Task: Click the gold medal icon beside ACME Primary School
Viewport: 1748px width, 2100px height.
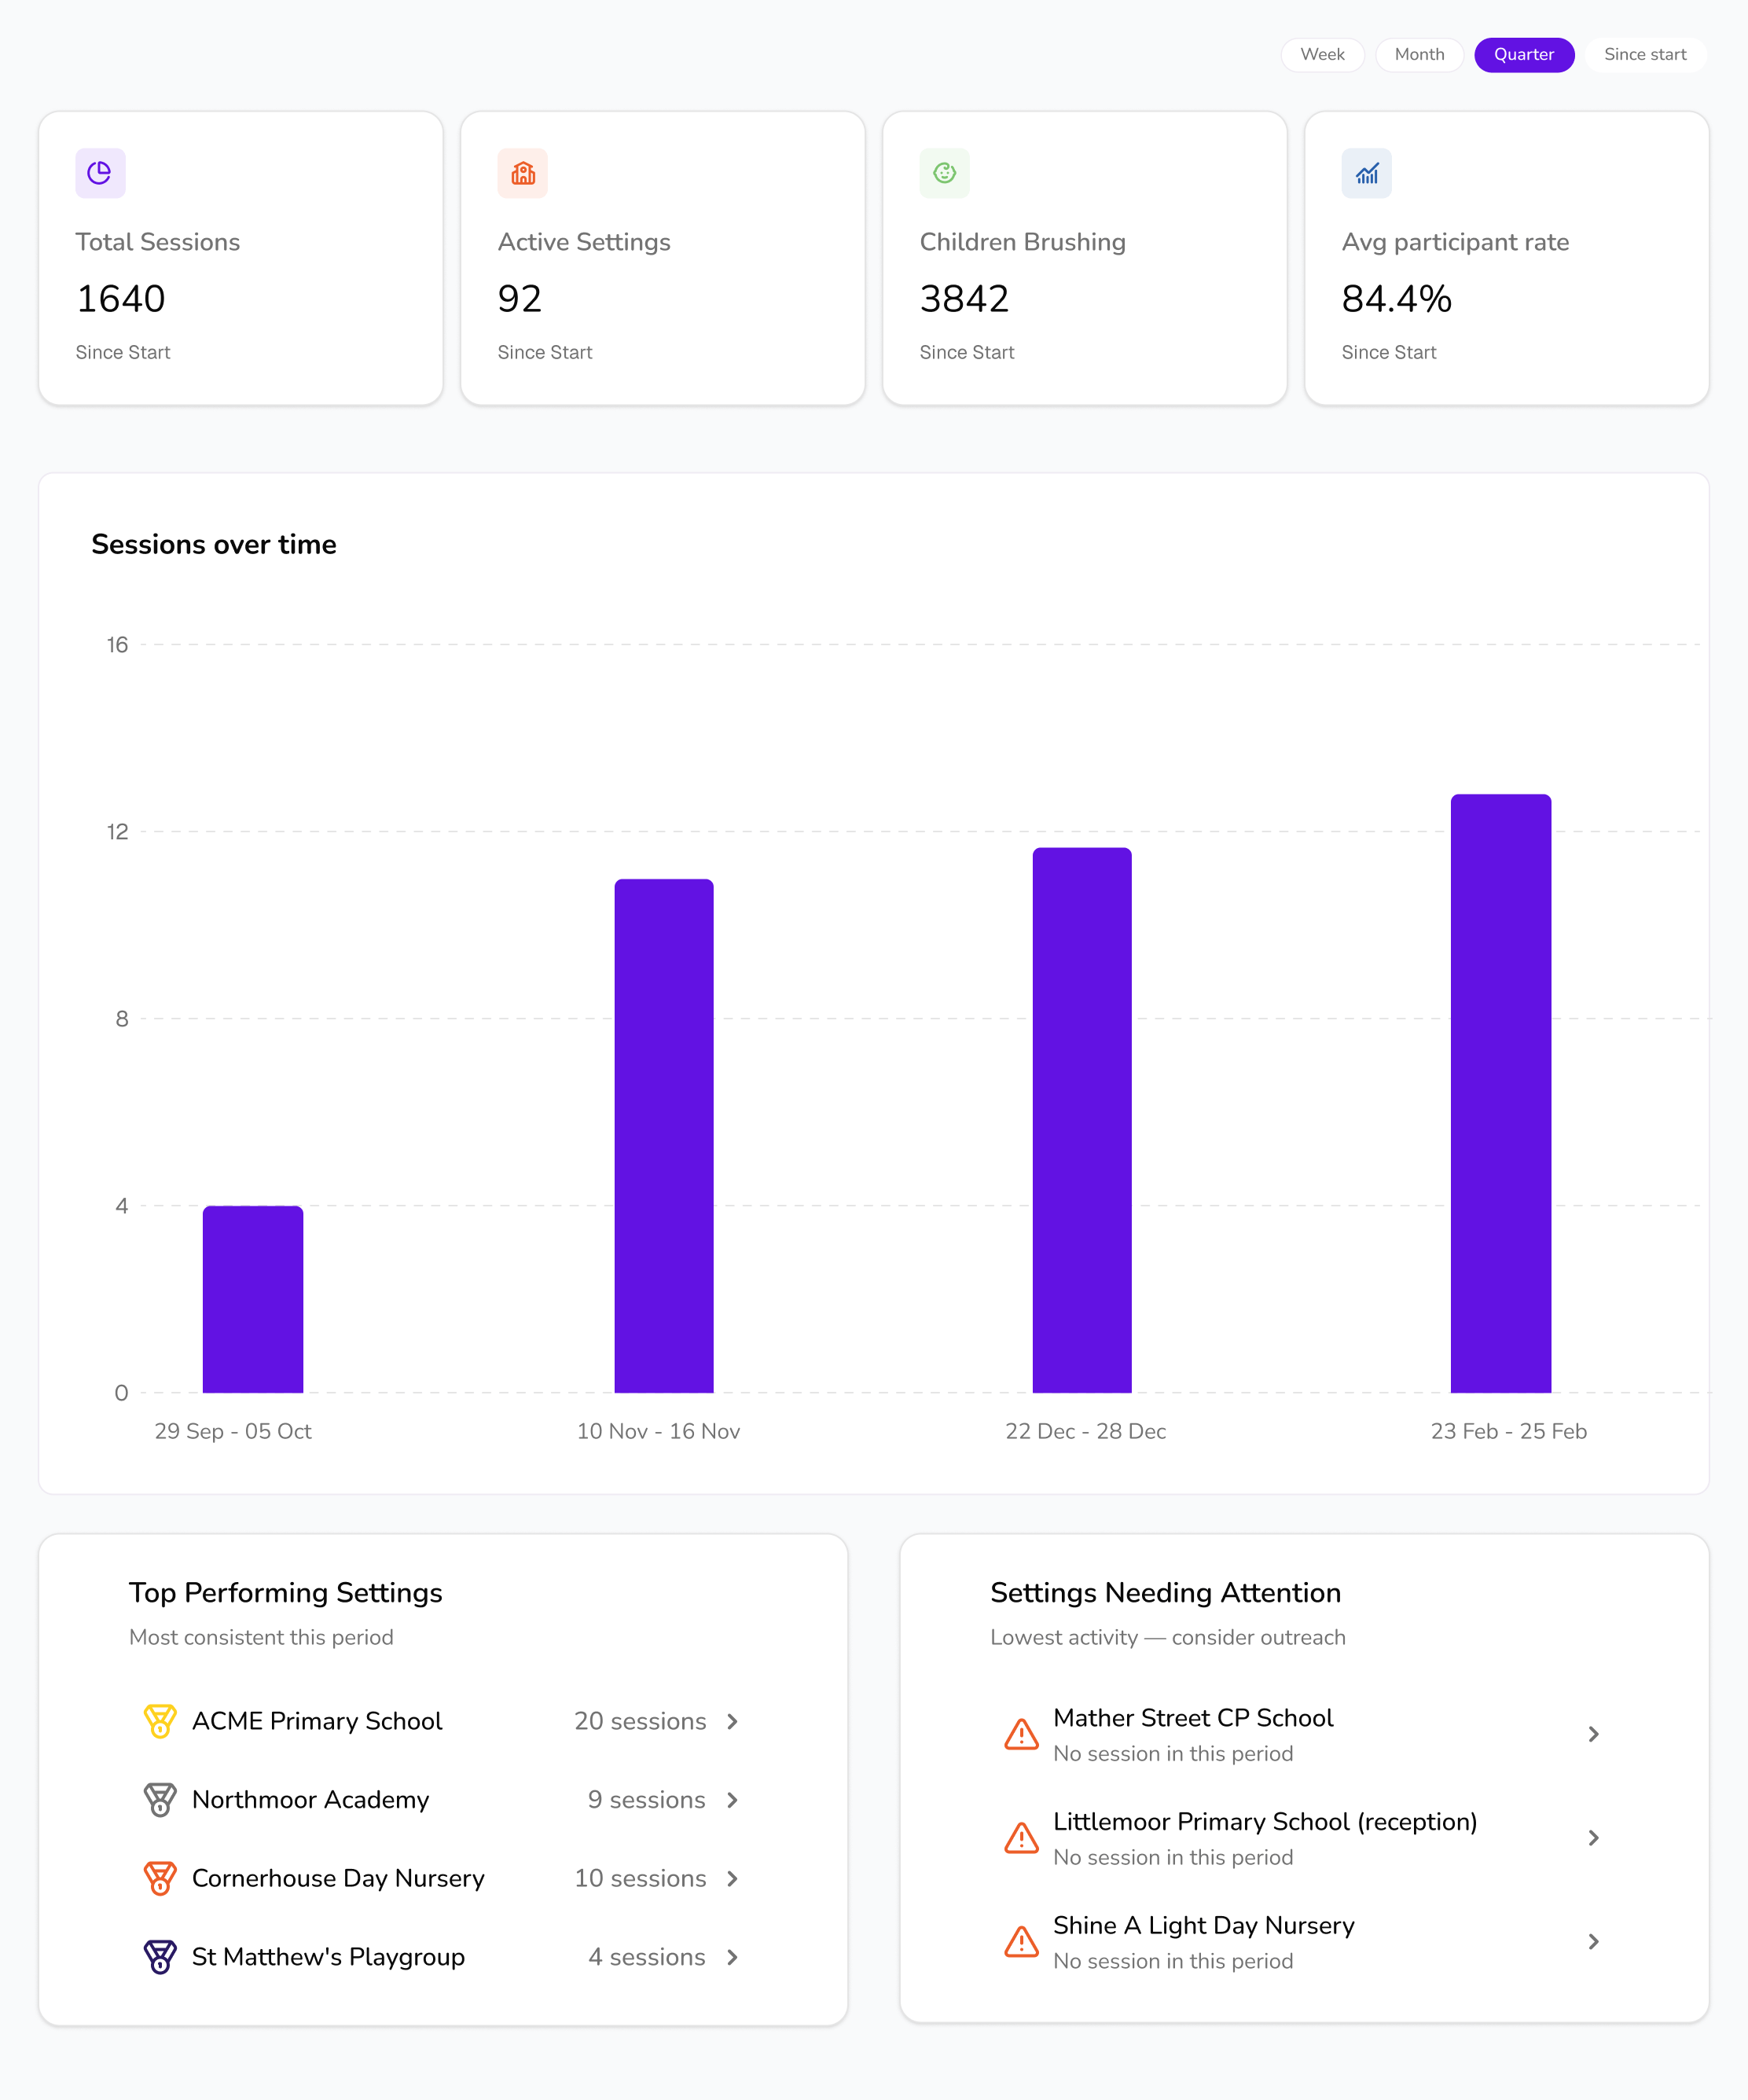Action: 160,1721
